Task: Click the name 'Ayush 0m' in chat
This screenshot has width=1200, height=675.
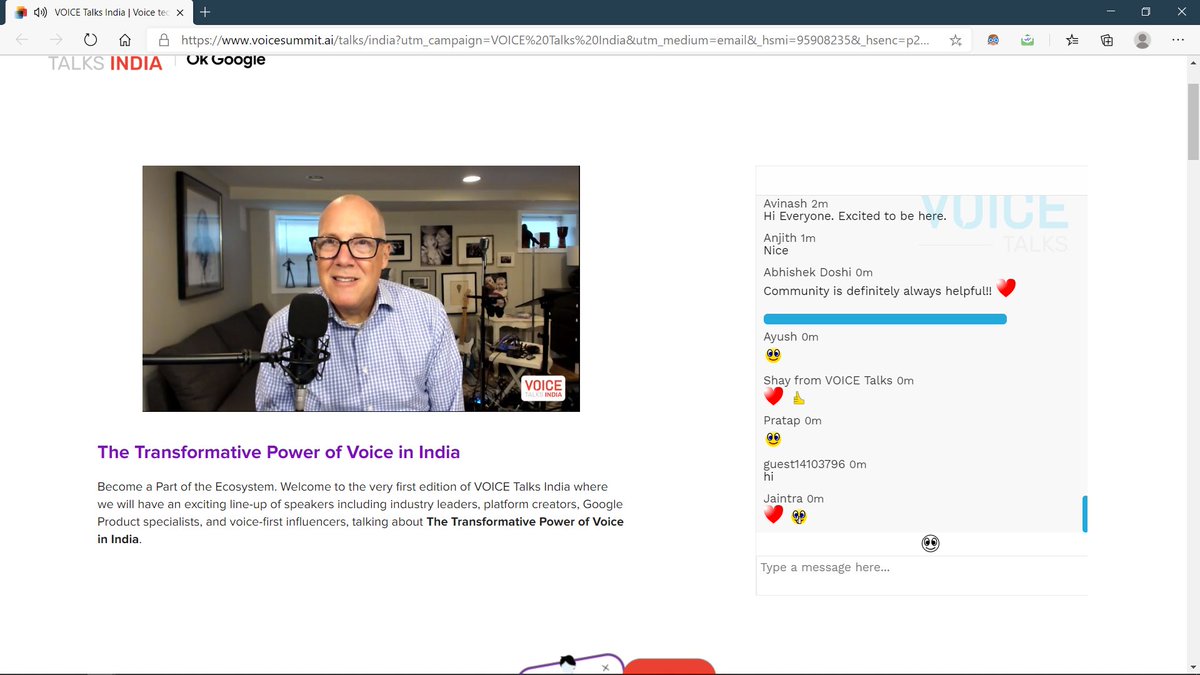Action: click(x=791, y=337)
